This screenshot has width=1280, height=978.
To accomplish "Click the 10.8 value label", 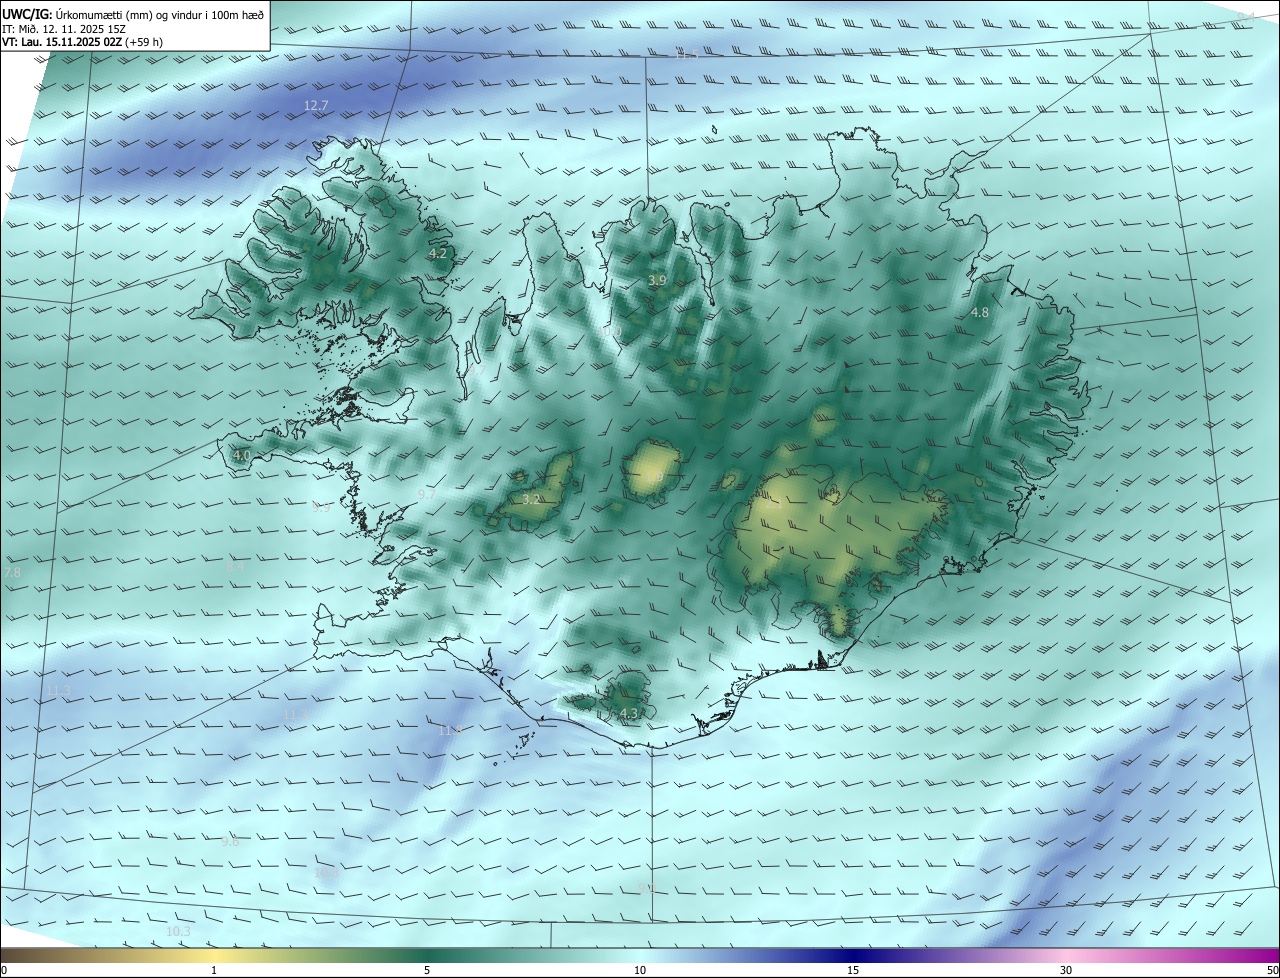I will [x=327, y=873].
